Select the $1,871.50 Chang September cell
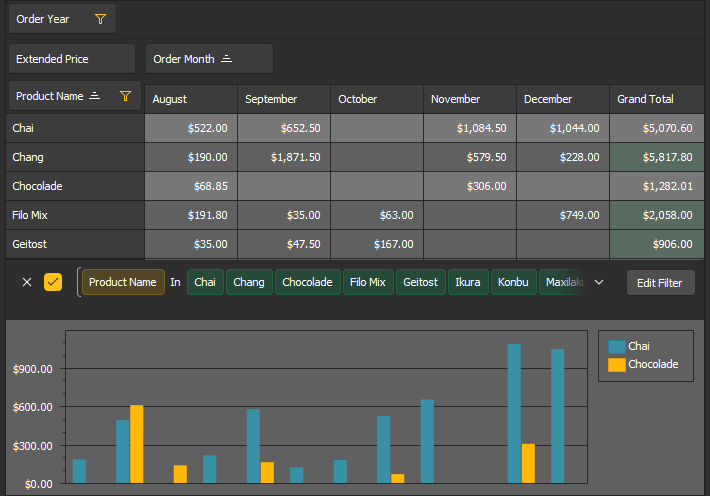This screenshot has width=710, height=496. pos(284,157)
